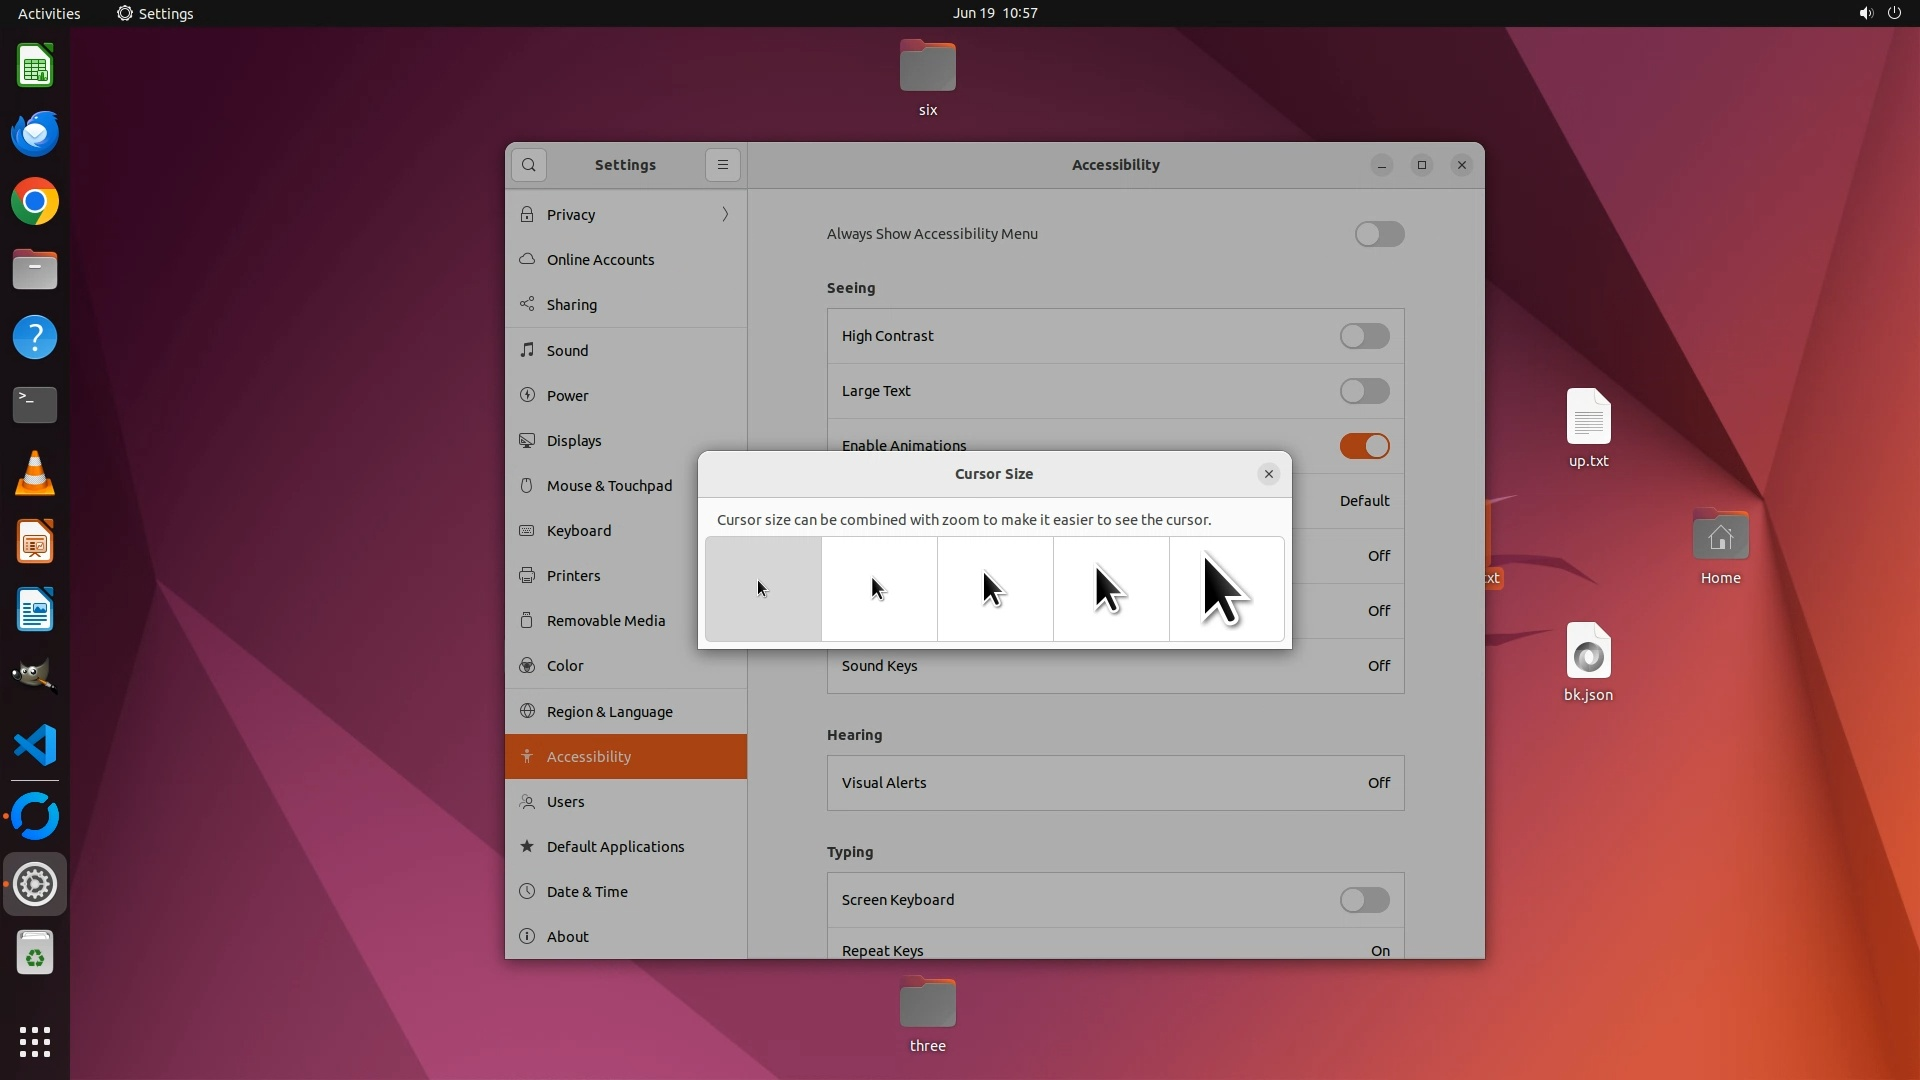The width and height of the screenshot is (1920, 1080).
Task: Launch VLC media player from the dock
Action: pyautogui.click(x=35, y=474)
